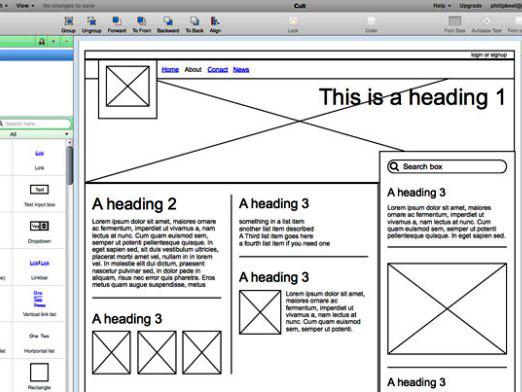Screen dimensions: 522x392
Task: Click the Upgrade menu item
Action: click(x=470, y=6)
